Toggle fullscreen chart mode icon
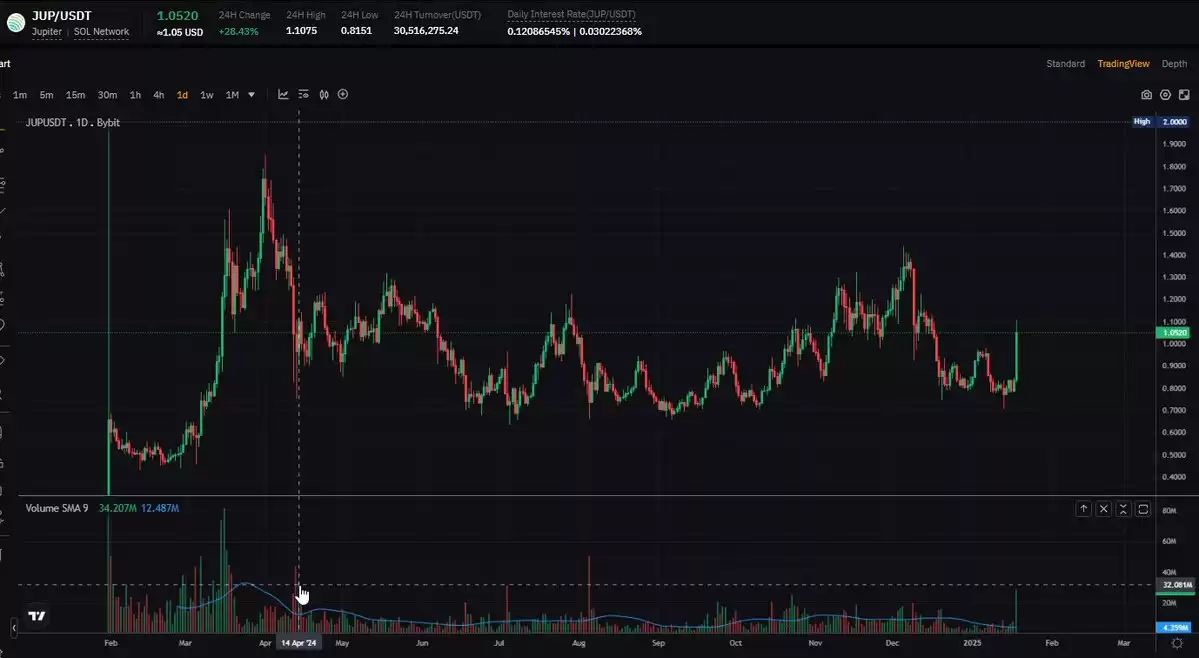This screenshot has width=1199, height=658. pyautogui.click(x=1184, y=95)
